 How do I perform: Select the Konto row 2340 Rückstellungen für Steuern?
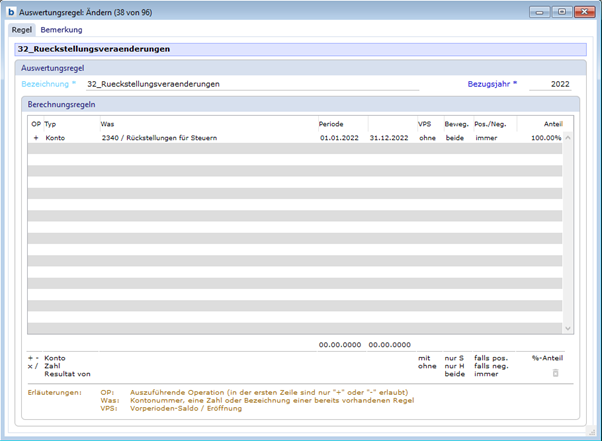click(x=160, y=137)
